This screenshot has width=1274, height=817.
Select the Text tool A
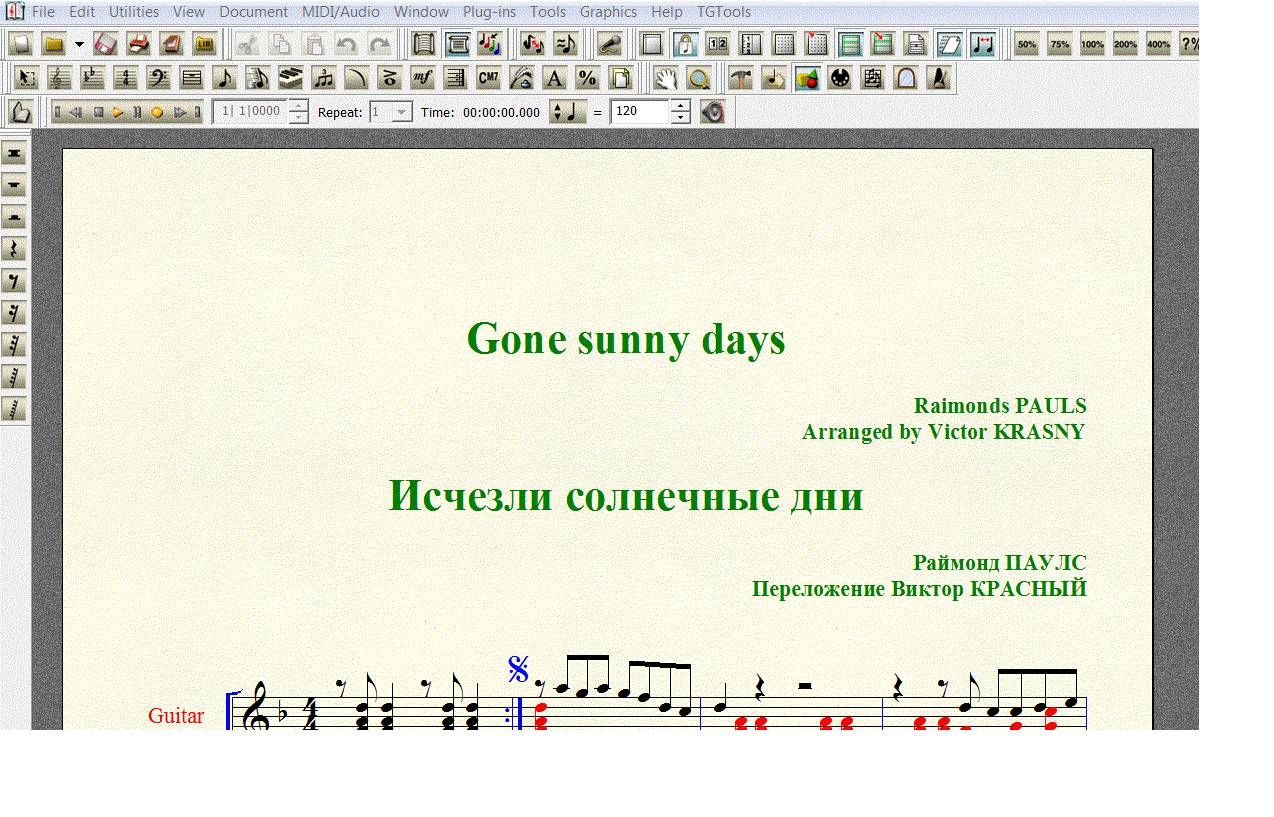pyautogui.click(x=554, y=78)
